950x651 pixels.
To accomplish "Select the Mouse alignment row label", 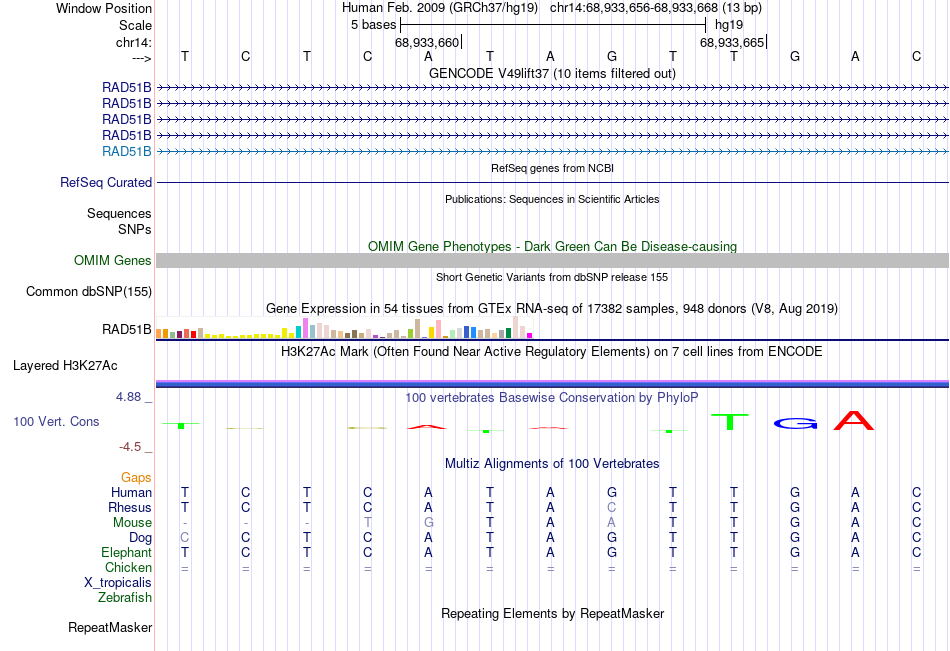I will pos(132,522).
